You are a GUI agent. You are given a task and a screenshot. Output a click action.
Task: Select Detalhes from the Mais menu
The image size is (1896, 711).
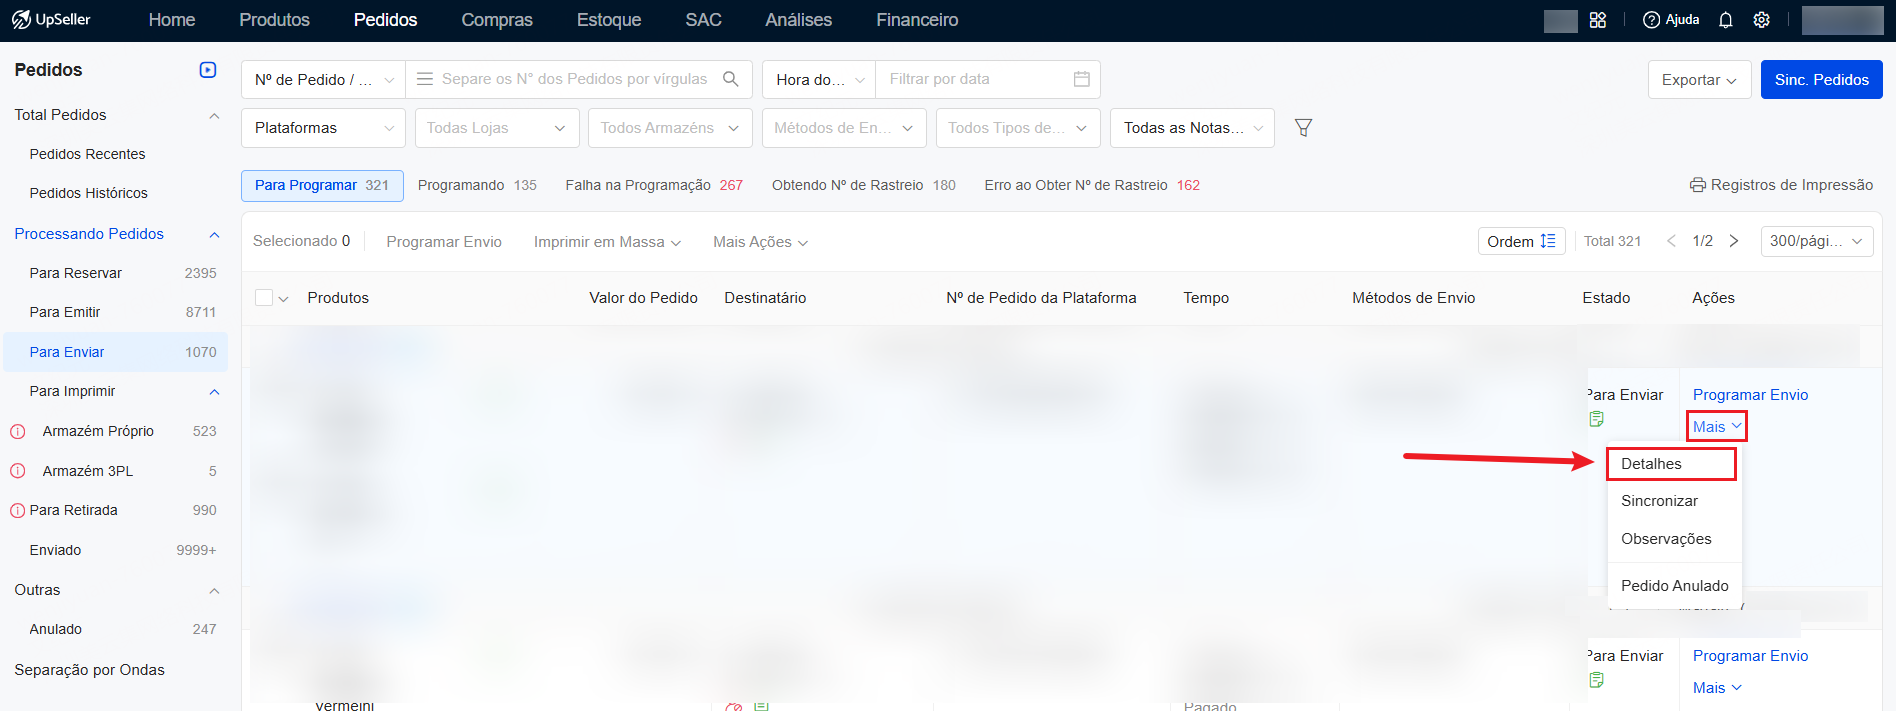(x=1671, y=464)
